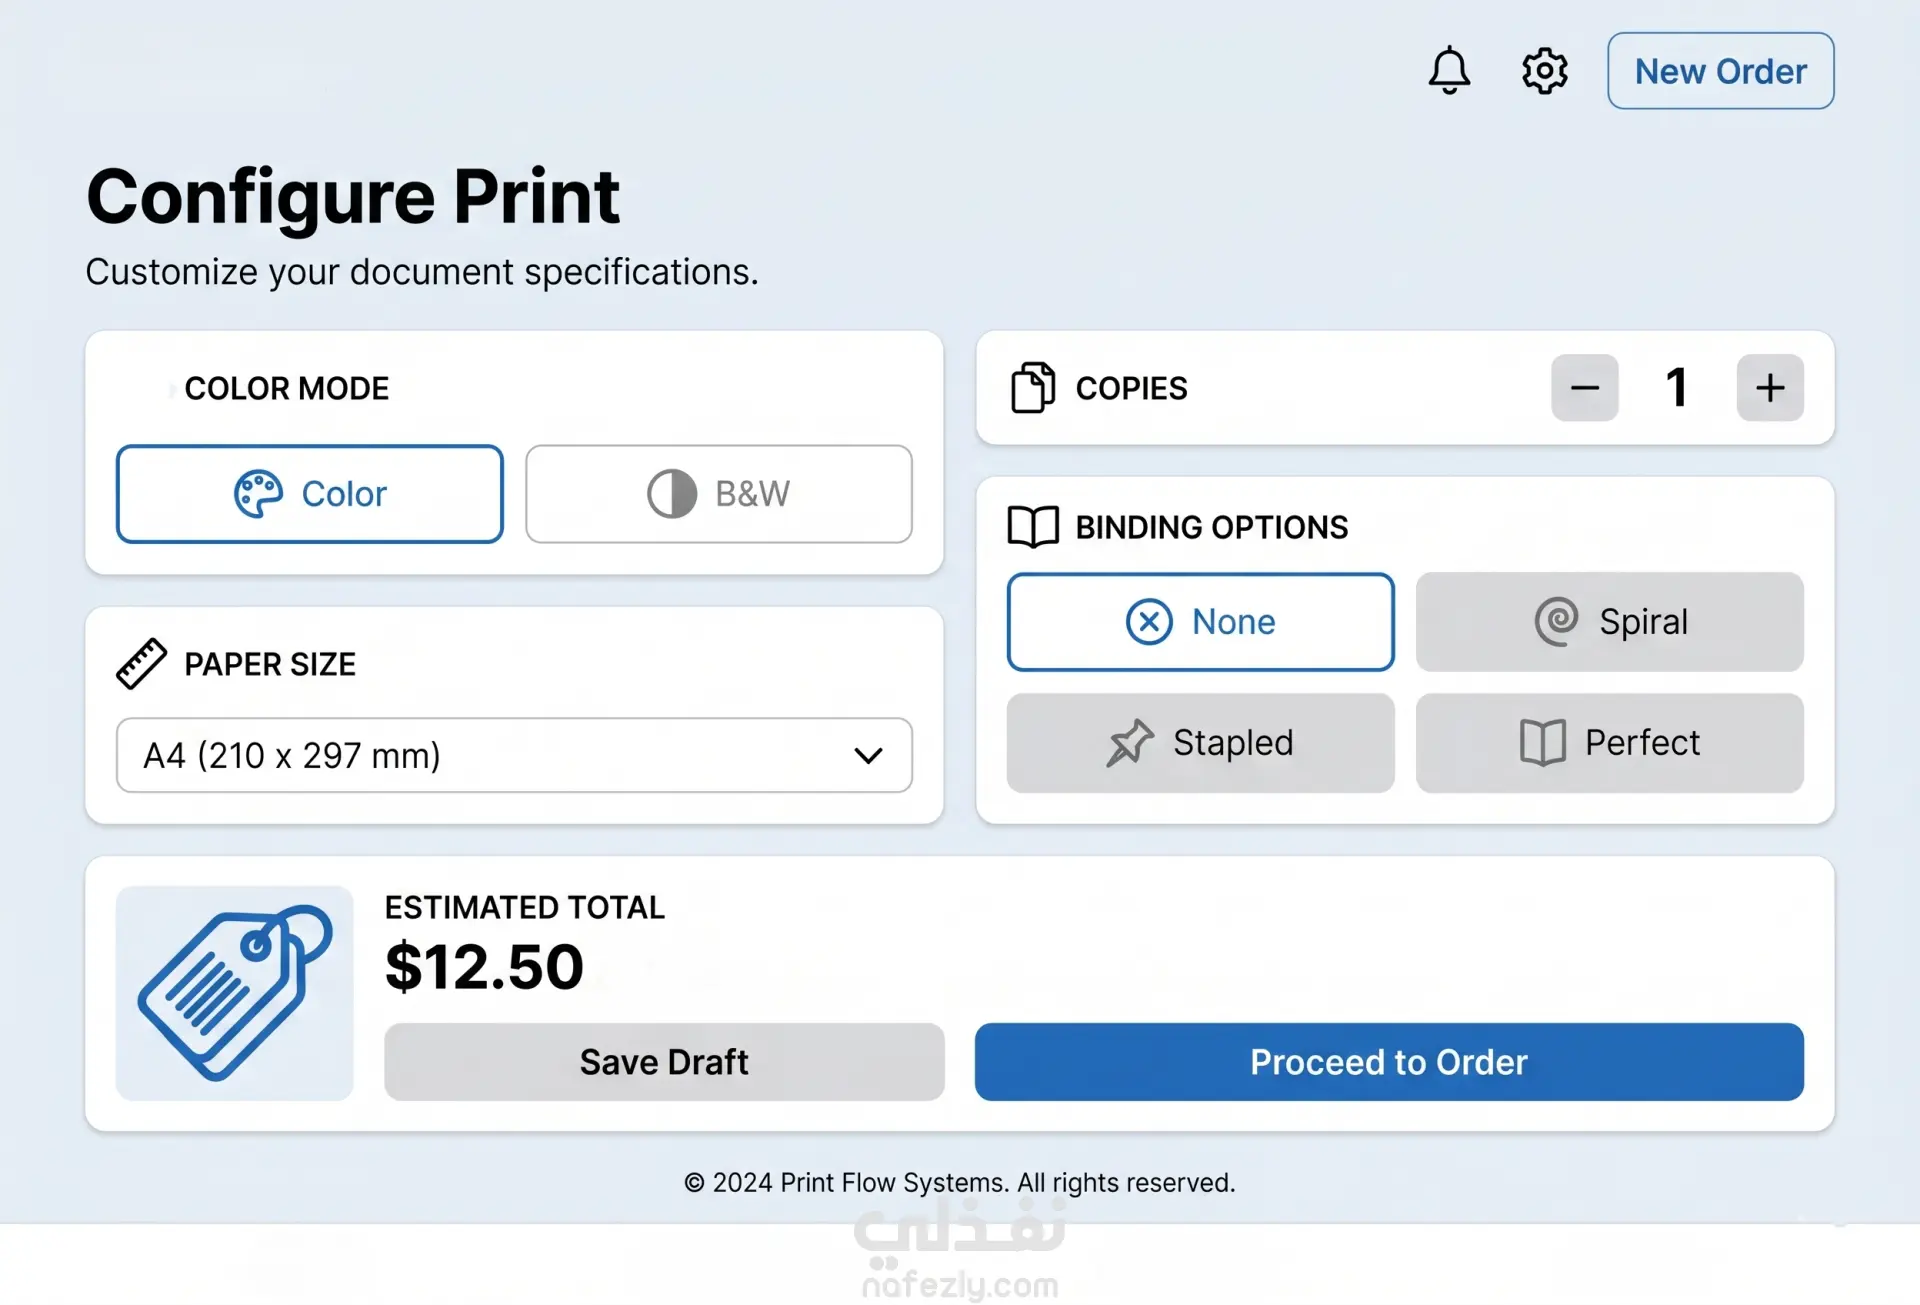Click the palette icon in Color option
This screenshot has height=1305, width=1920.
point(258,494)
